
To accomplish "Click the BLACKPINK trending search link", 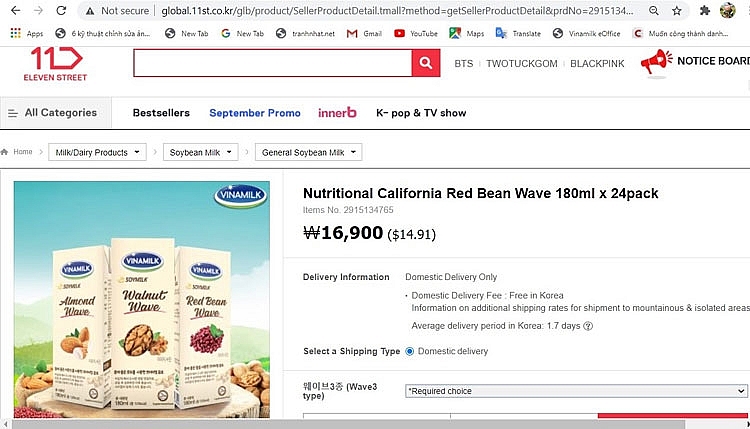I will tap(599, 63).
